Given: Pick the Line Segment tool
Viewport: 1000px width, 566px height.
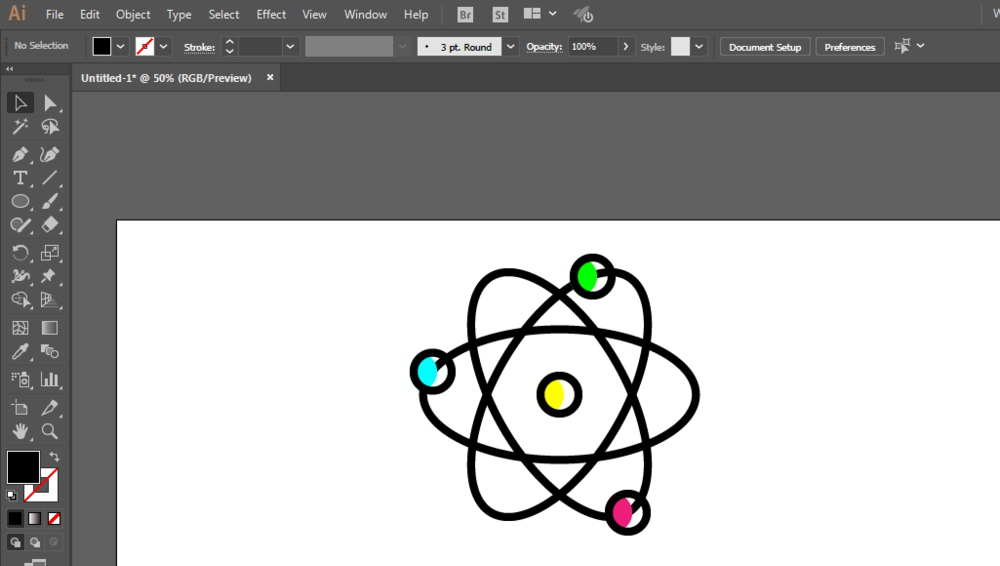Looking at the screenshot, I should (50, 178).
